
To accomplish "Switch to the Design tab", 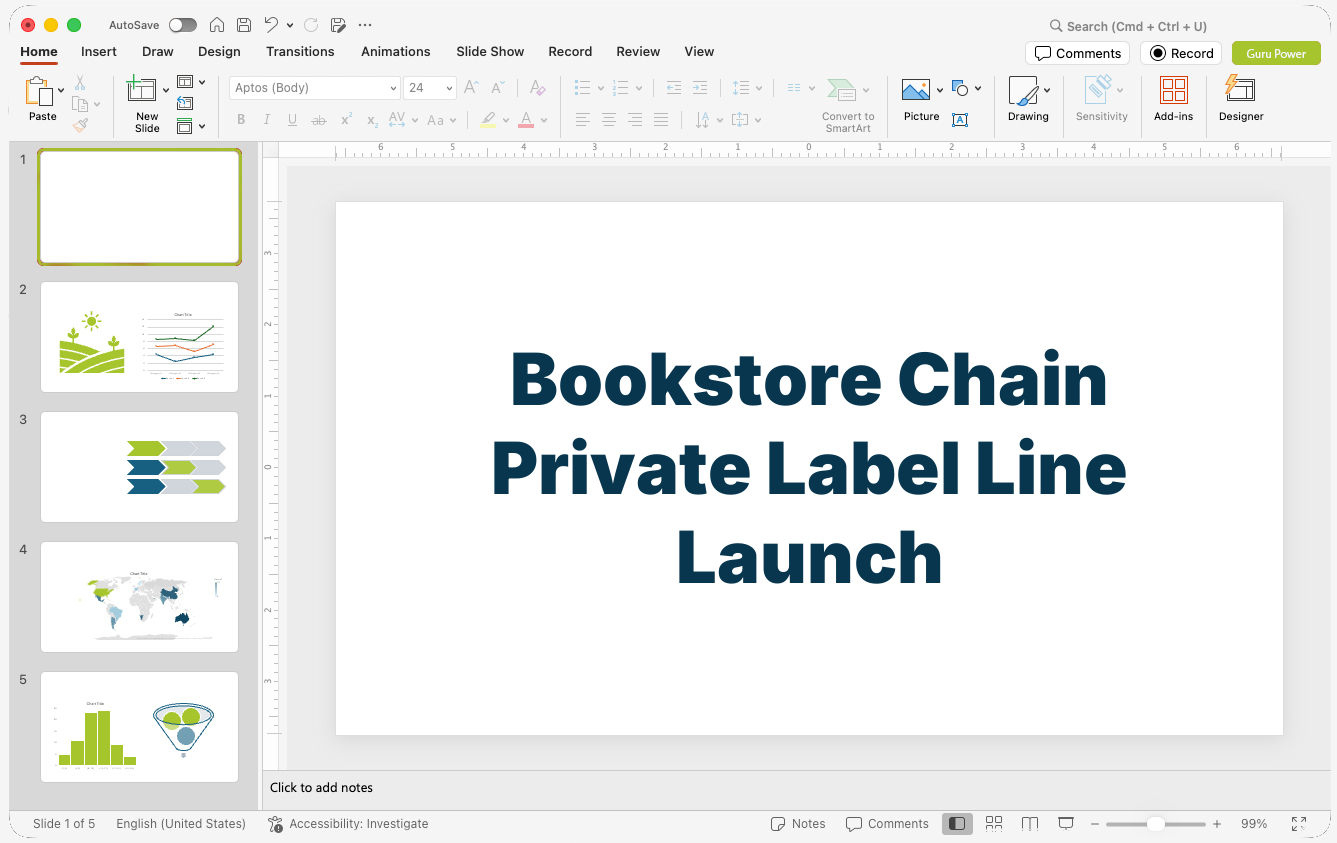I will tap(219, 51).
